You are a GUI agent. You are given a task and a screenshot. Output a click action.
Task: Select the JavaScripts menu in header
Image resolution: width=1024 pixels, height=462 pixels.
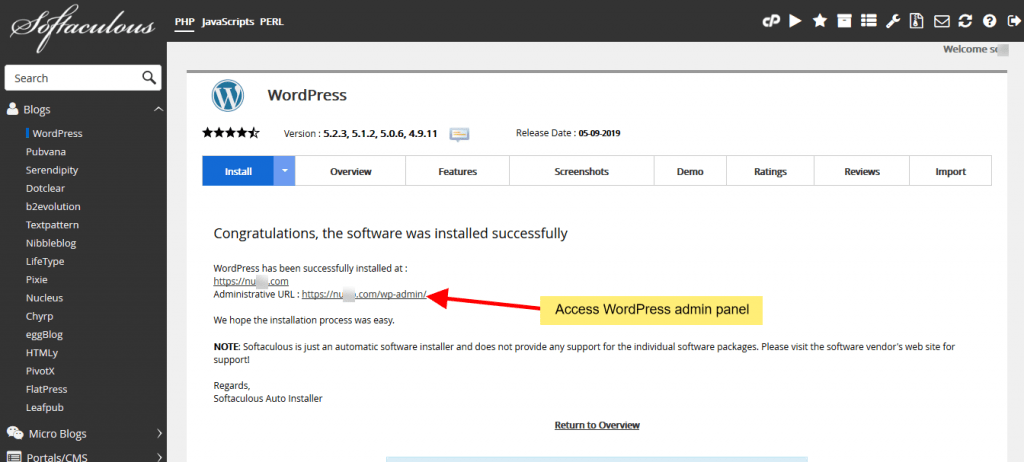227,21
